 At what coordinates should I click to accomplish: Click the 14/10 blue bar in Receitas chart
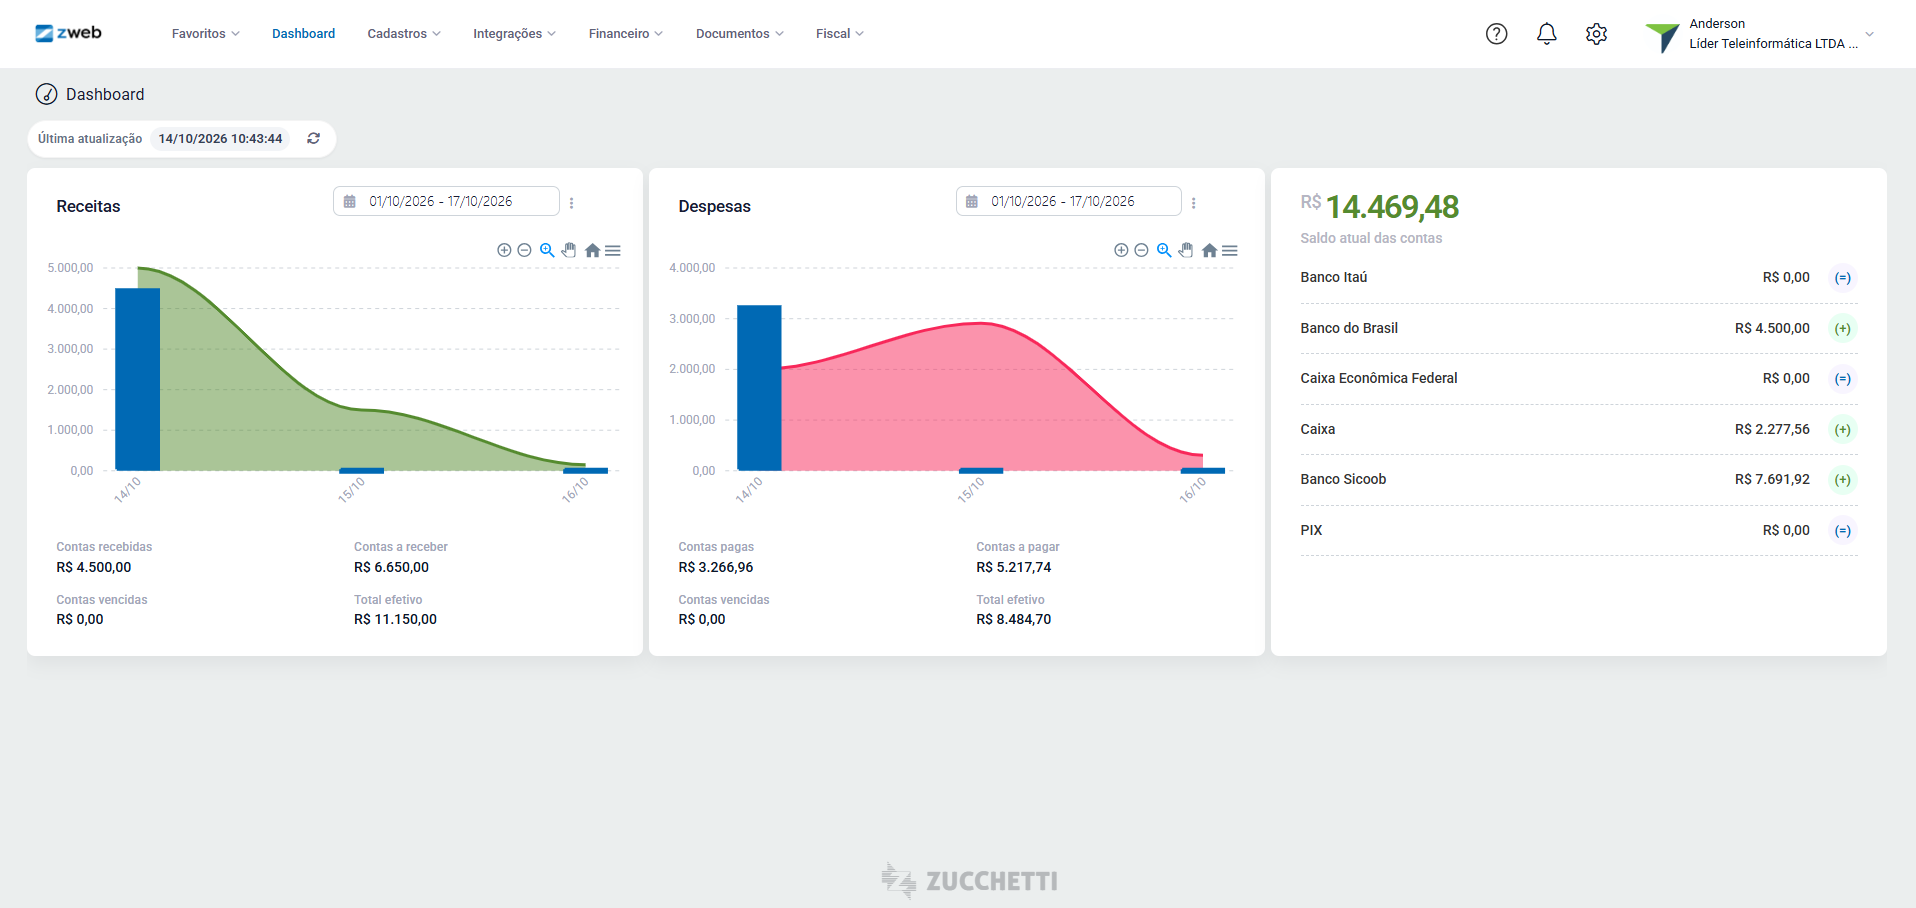138,379
